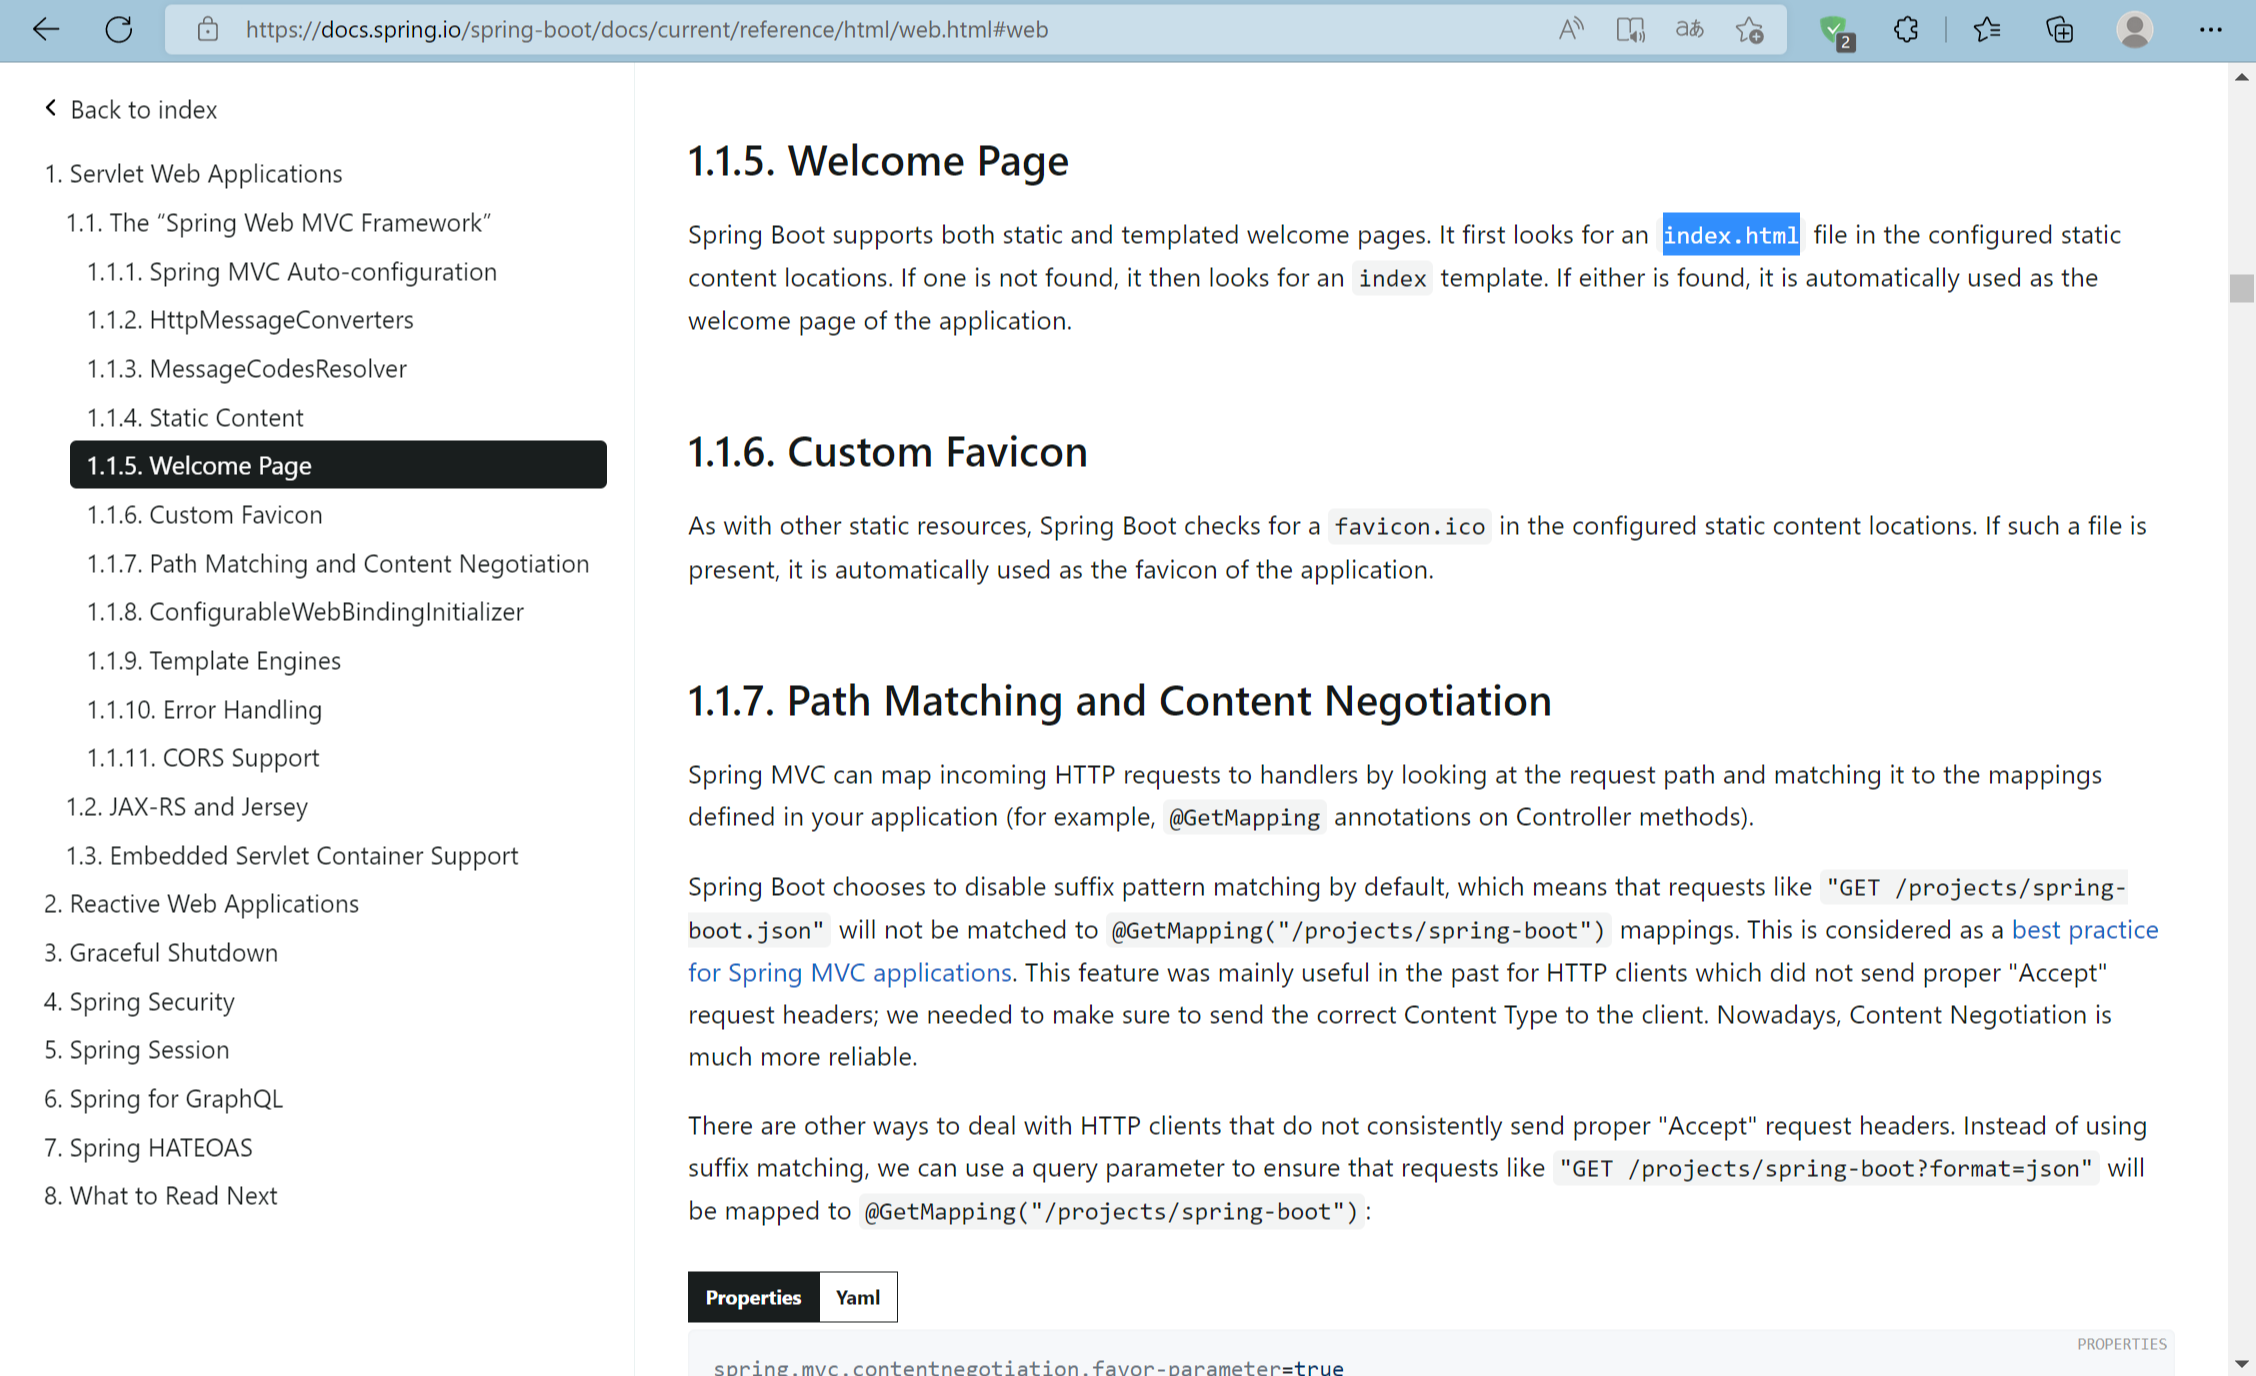Click the translate page icon
2256x1376 pixels.
[1689, 29]
